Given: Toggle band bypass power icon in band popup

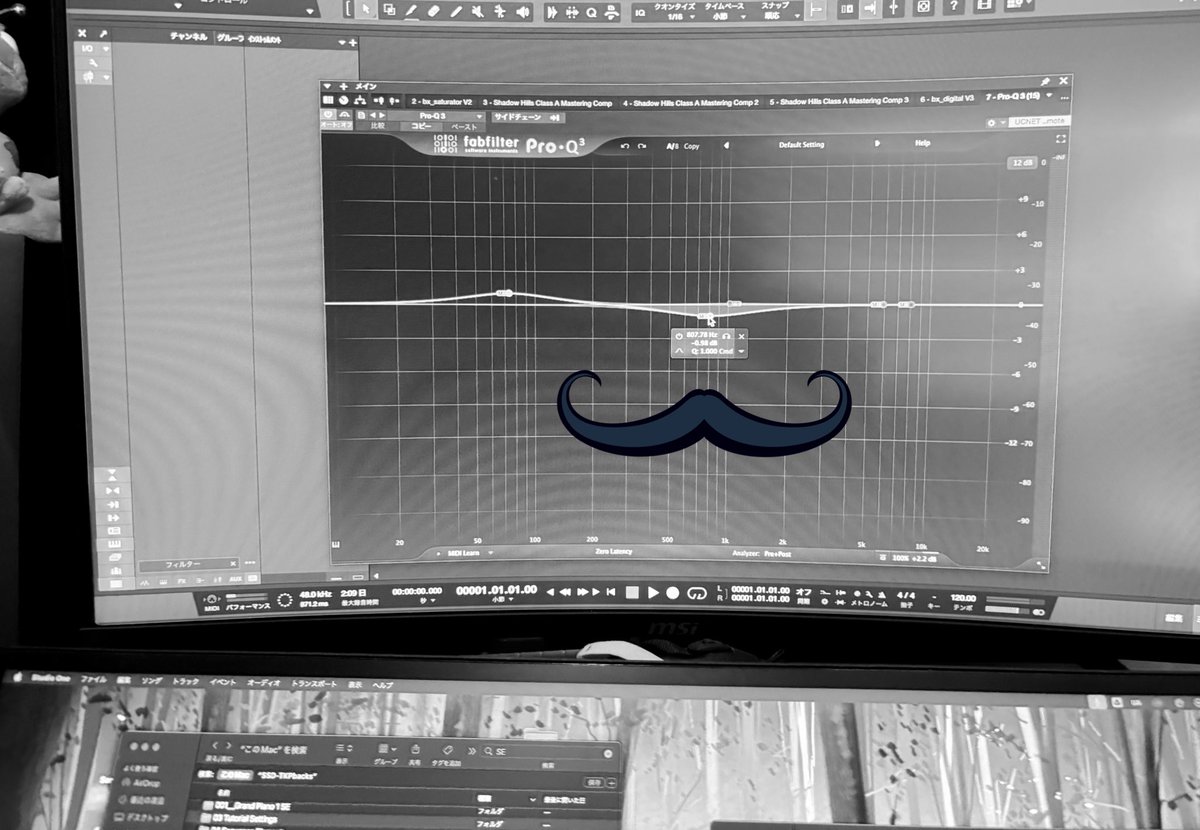Looking at the screenshot, I should 680,336.
